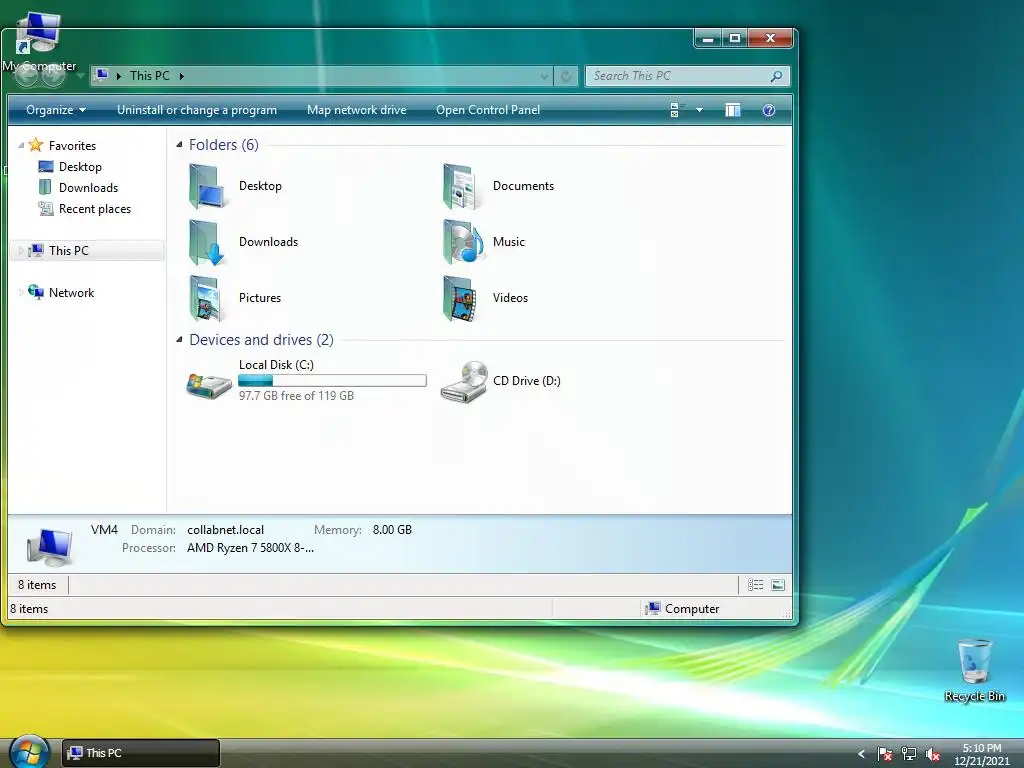
Task: Switch to details view icon in status bar
Action: point(756,584)
